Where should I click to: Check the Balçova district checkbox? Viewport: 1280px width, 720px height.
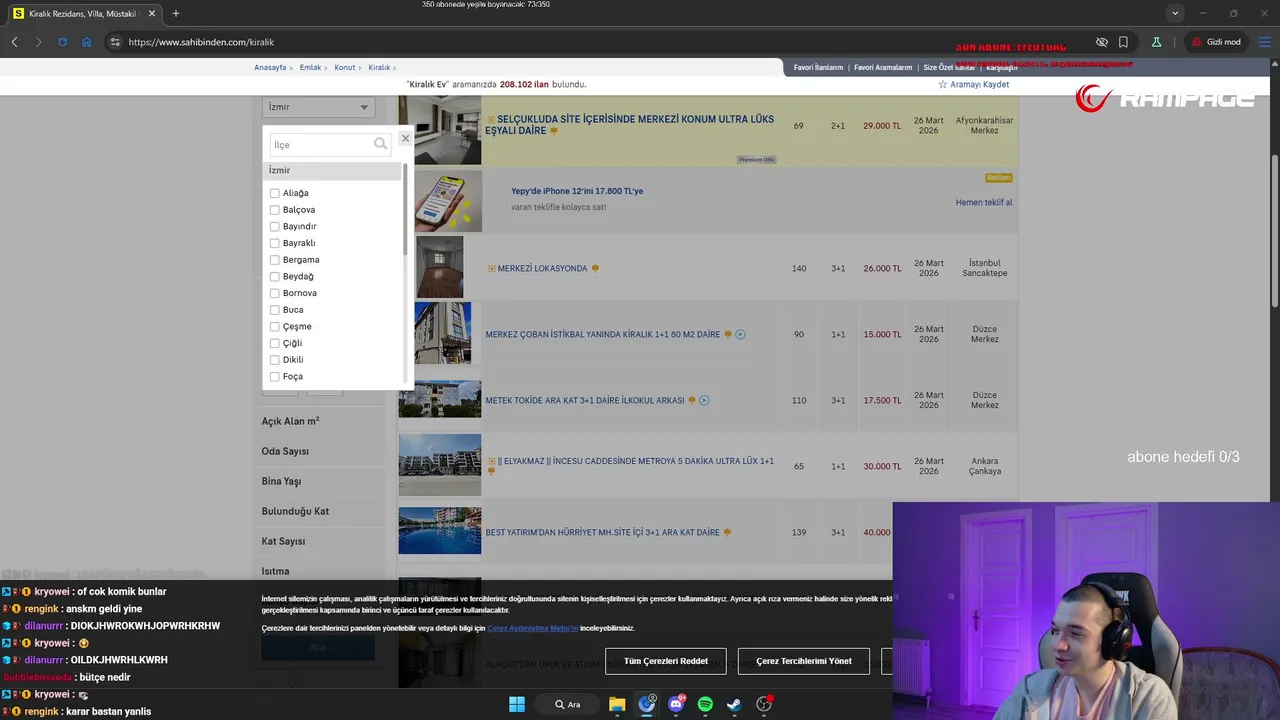275,210
